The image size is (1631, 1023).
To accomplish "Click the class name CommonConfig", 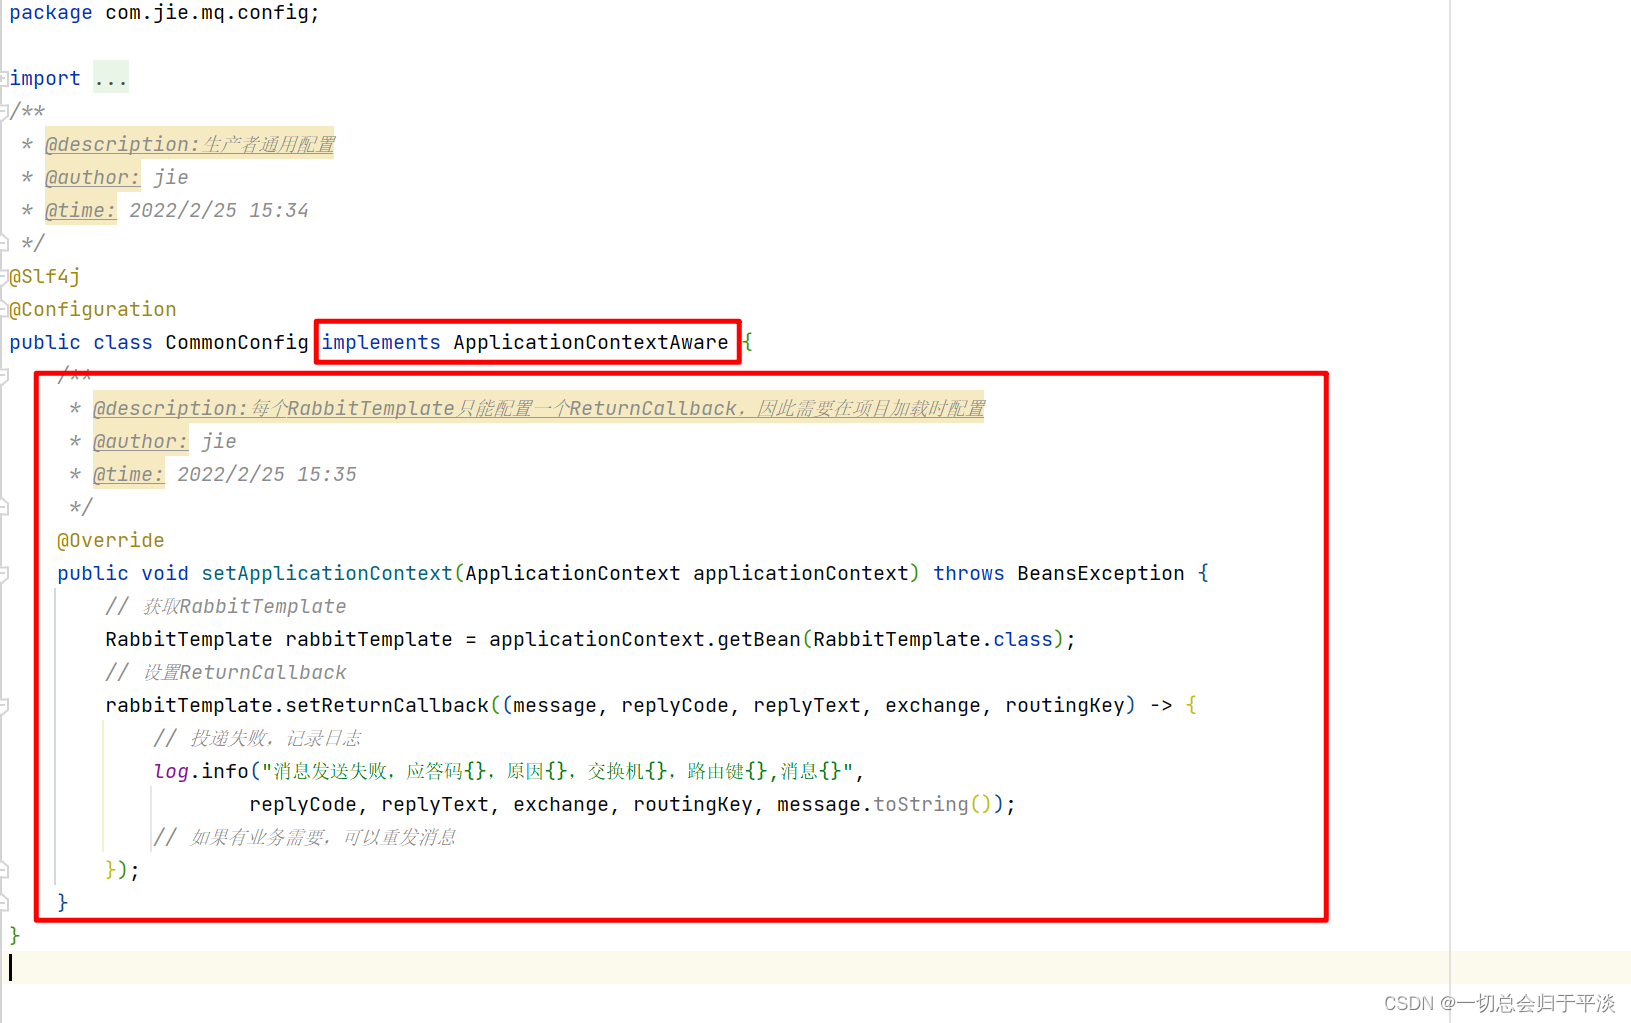I will pos(237,342).
